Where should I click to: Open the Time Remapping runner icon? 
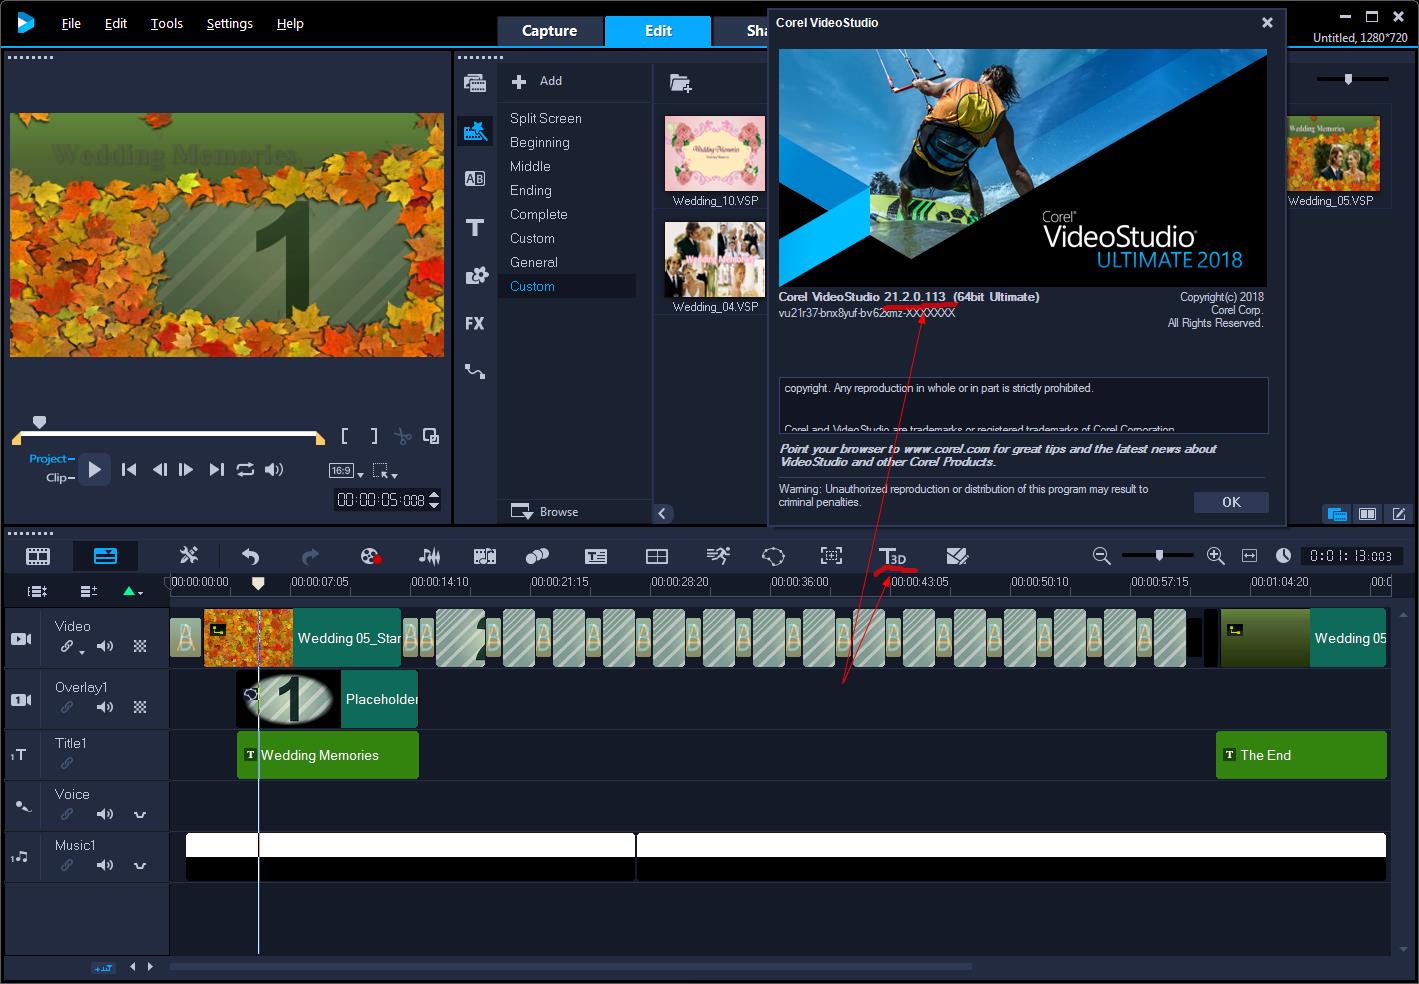pos(717,556)
